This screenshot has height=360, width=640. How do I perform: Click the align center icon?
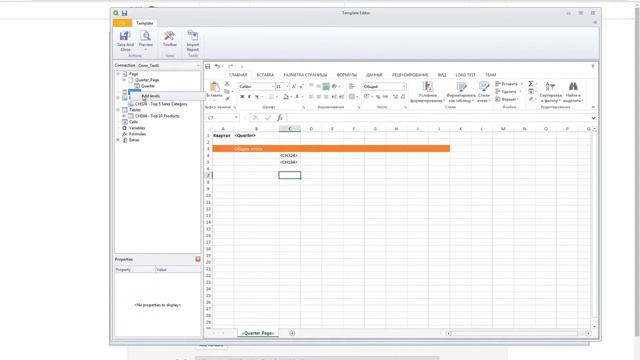pyautogui.click(x=319, y=97)
